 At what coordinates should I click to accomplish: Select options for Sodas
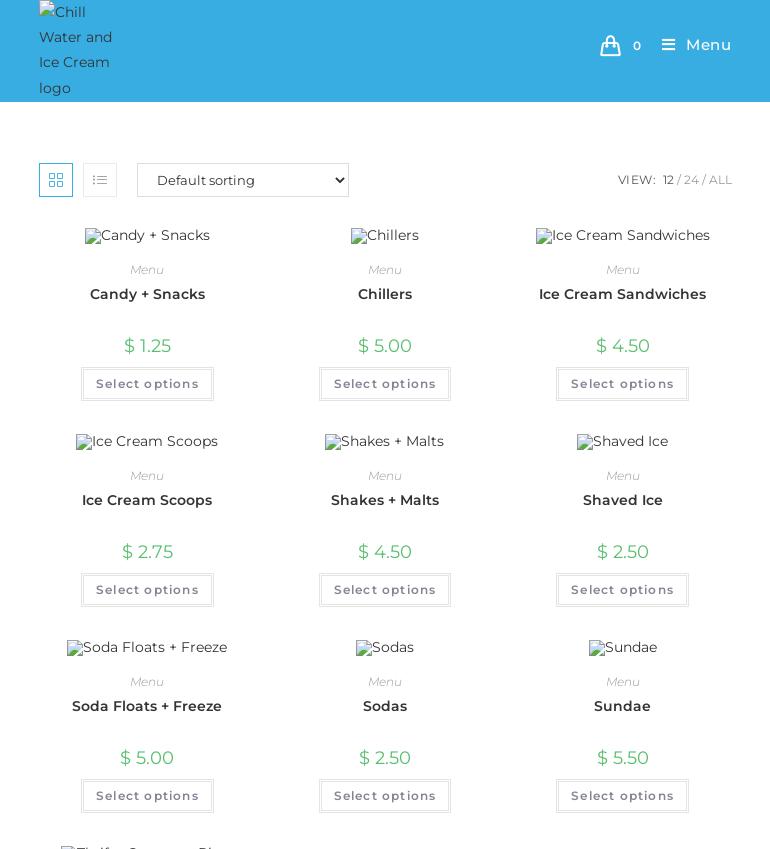pos(385,796)
